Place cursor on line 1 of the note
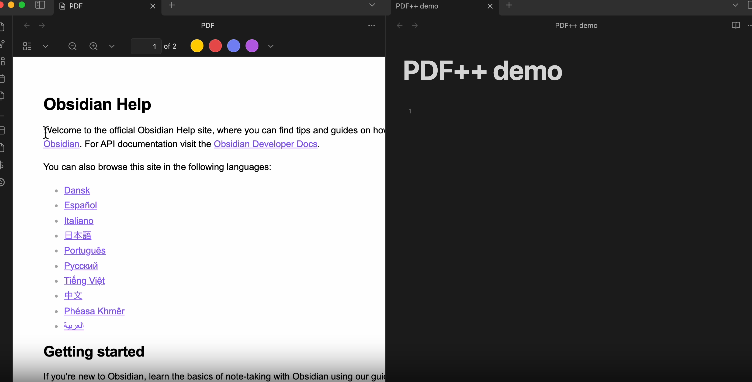This screenshot has width=752, height=382. (576, 111)
